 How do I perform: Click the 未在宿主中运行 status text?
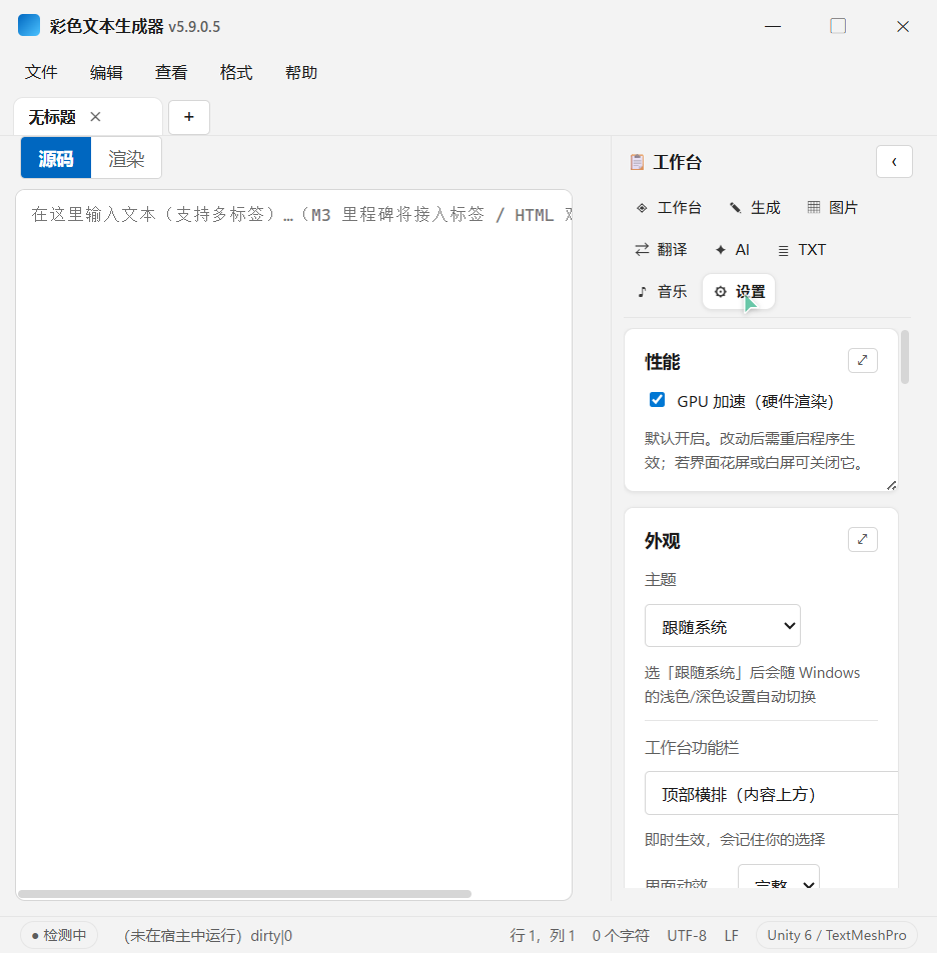[x=182, y=935]
